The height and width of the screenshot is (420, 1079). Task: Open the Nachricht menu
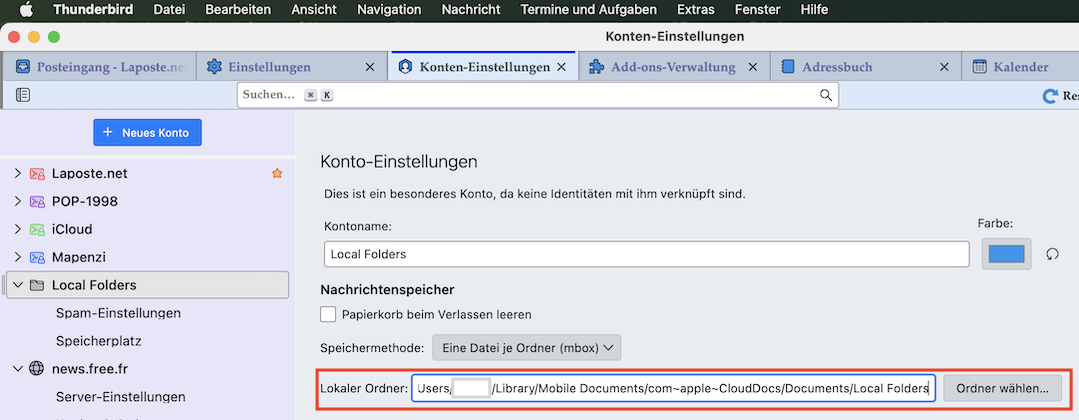click(x=471, y=10)
